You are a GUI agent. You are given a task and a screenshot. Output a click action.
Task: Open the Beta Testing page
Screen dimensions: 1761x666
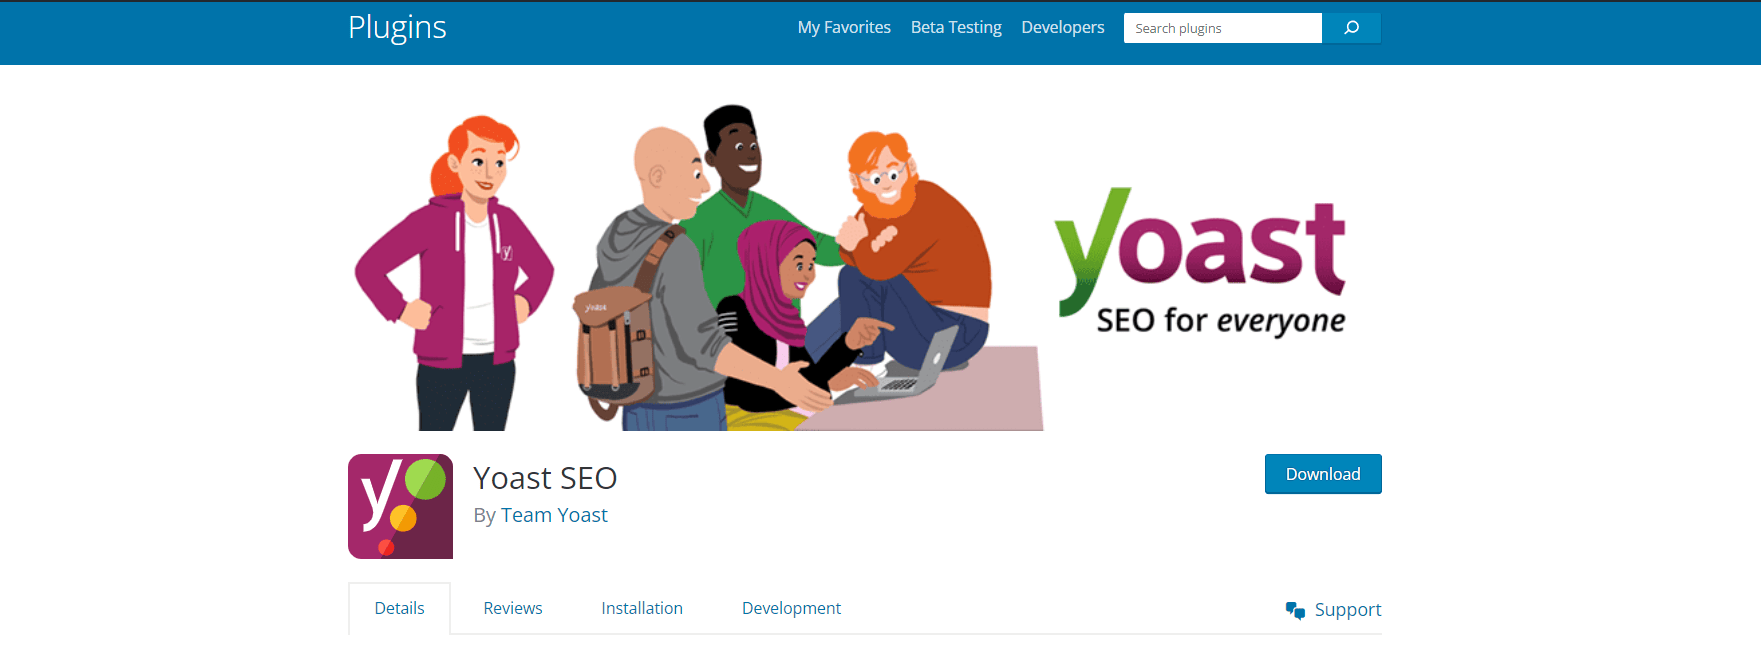pos(956,28)
